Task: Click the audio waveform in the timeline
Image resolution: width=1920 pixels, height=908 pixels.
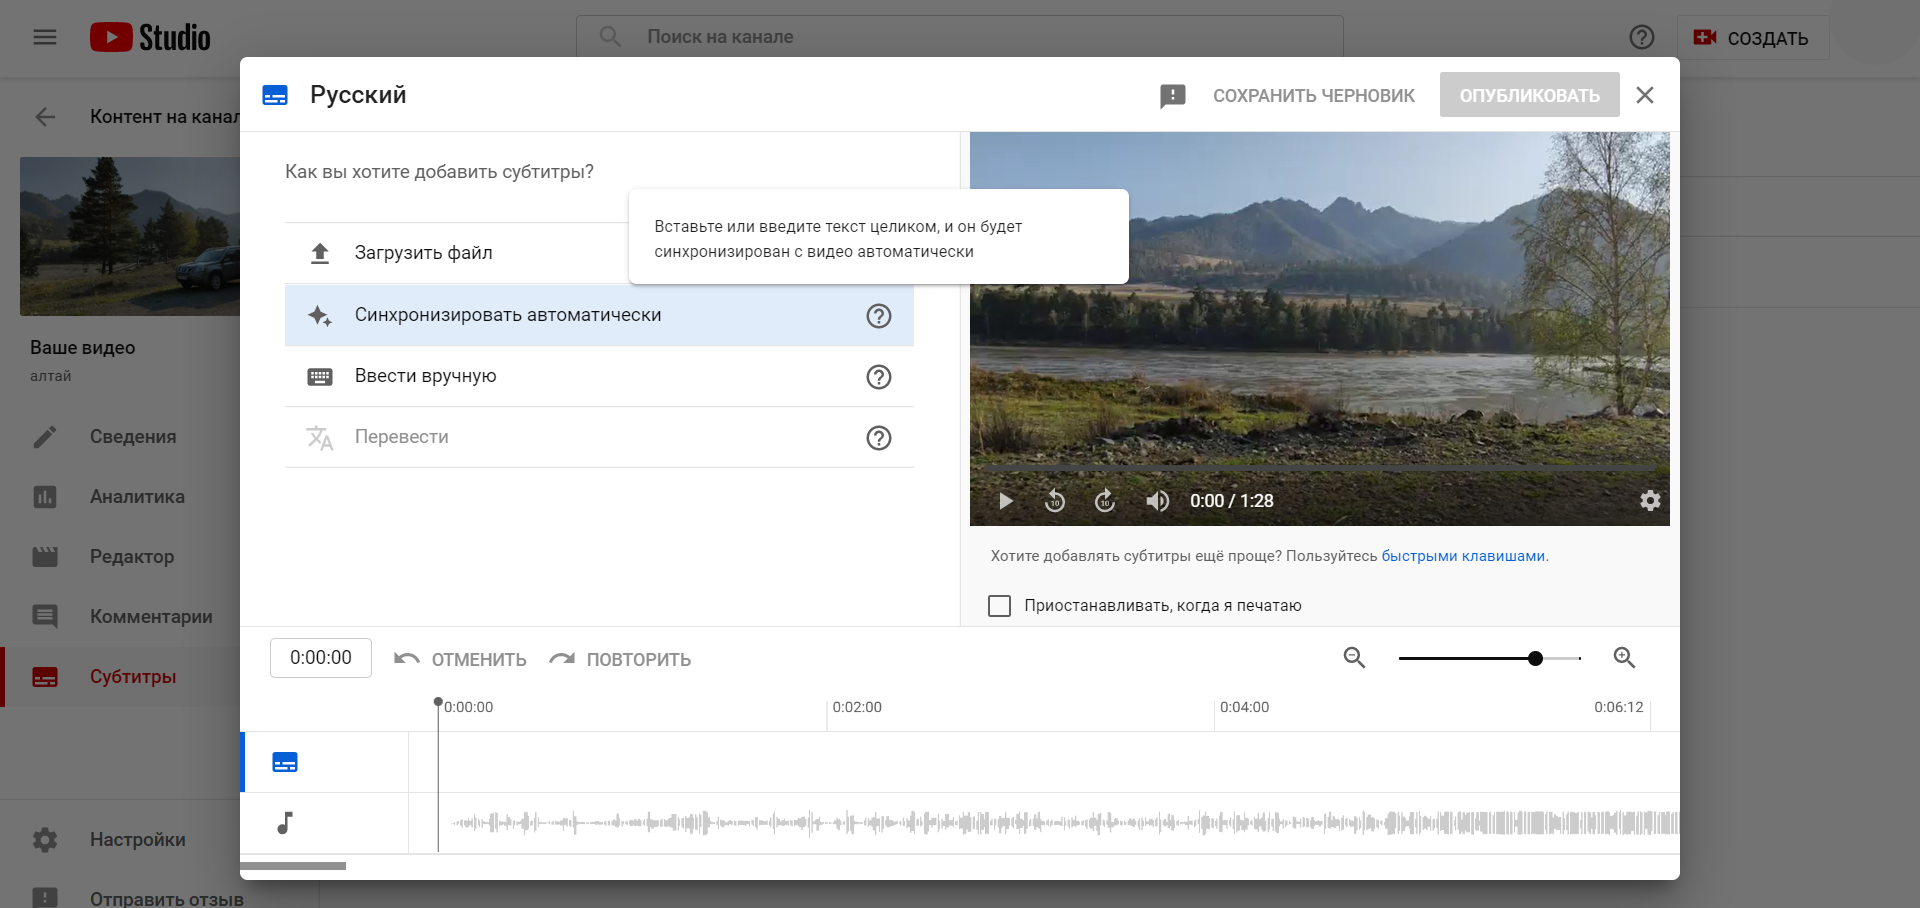Action: pyautogui.click(x=1064, y=823)
